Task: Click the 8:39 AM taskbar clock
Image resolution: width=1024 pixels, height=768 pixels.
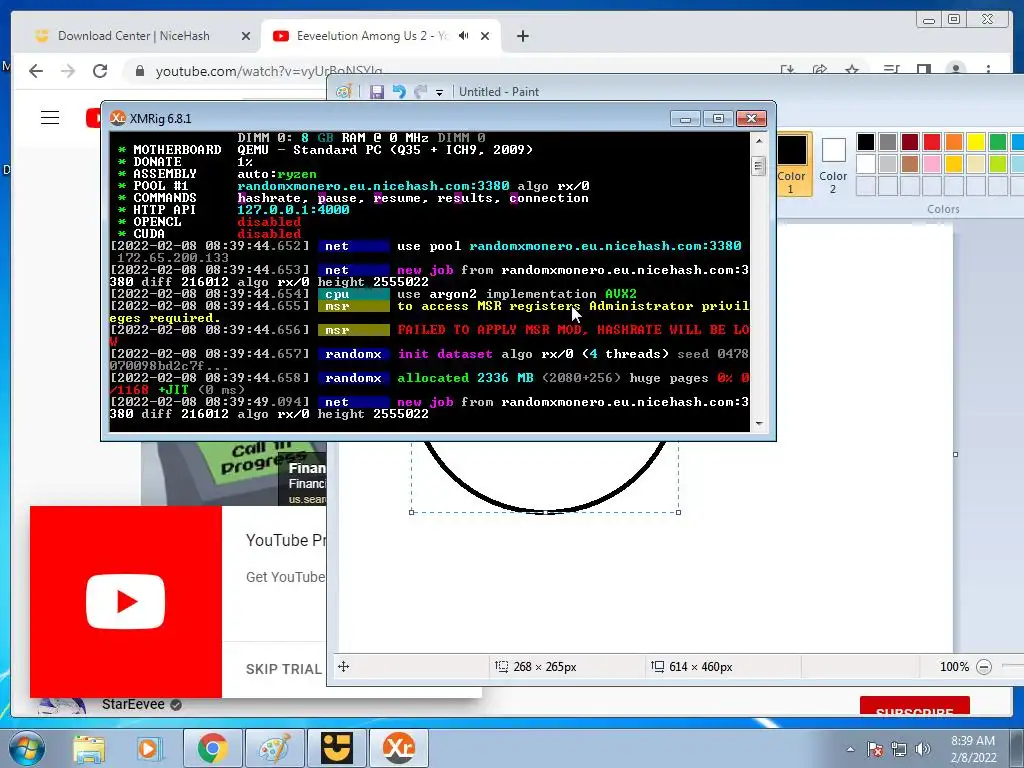Action: tap(973, 749)
